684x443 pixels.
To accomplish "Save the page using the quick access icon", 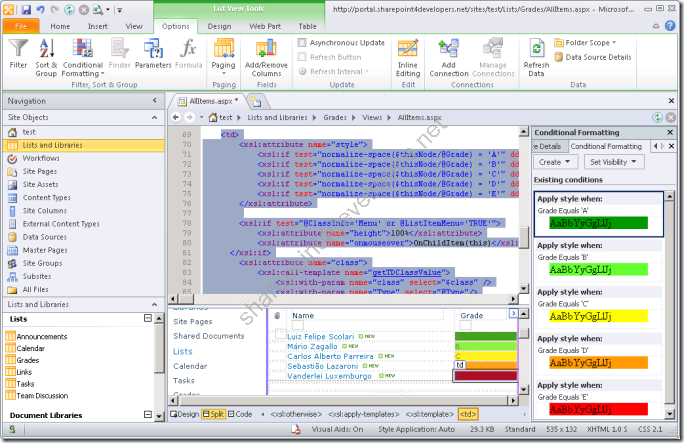I will pyautogui.click(x=26, y=9).
